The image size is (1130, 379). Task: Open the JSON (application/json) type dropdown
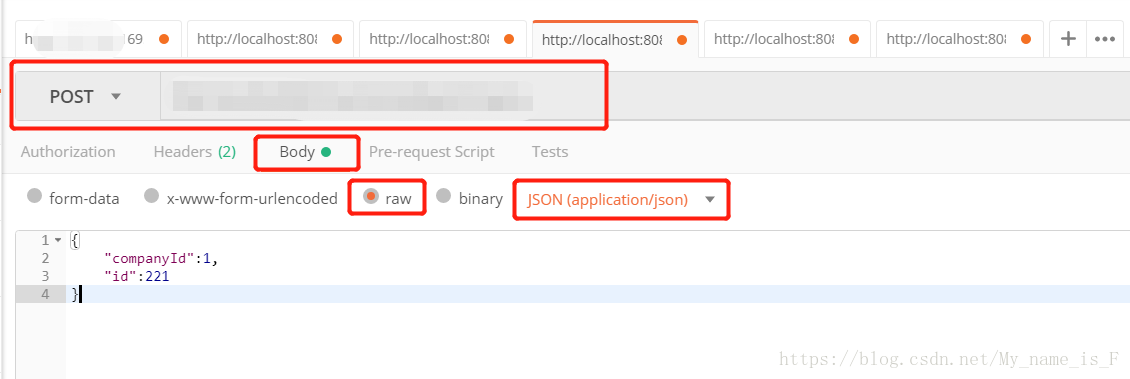pyautogui.click(x=621, y=200)
